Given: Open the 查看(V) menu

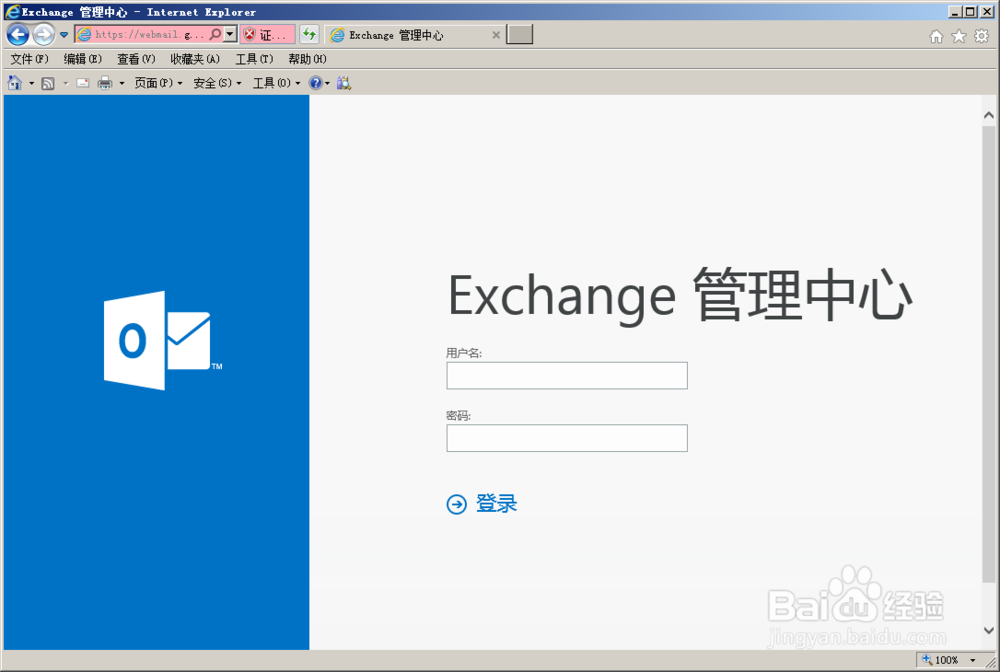Looking at the screenshot, I should pyautogui.click(x=136, y=59).
